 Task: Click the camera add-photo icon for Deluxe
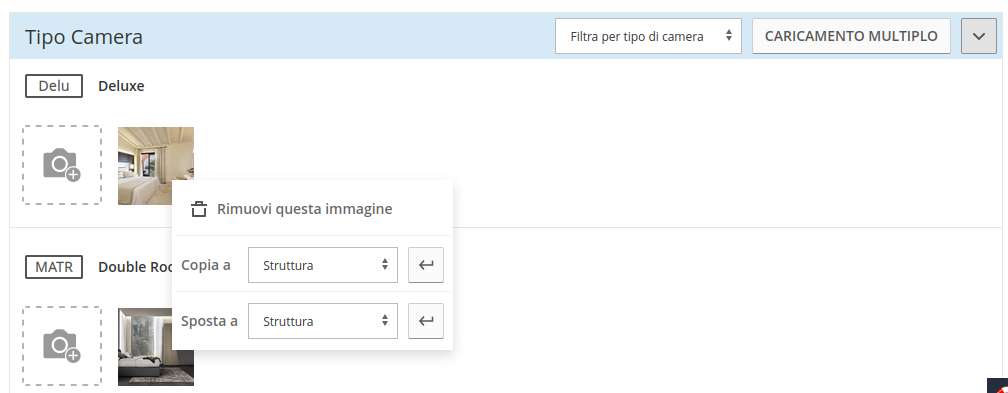pos(62,165)
